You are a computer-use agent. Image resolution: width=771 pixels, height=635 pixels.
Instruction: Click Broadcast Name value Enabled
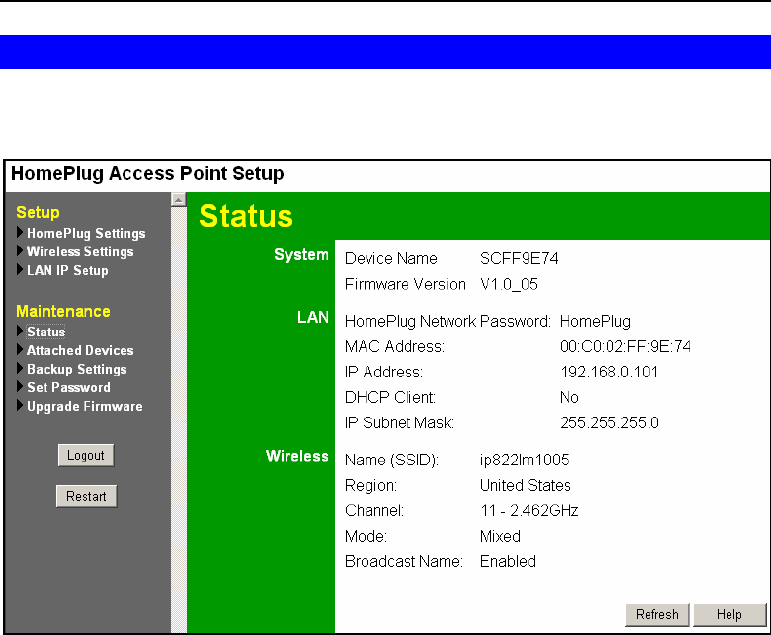[x=508, y=562]
